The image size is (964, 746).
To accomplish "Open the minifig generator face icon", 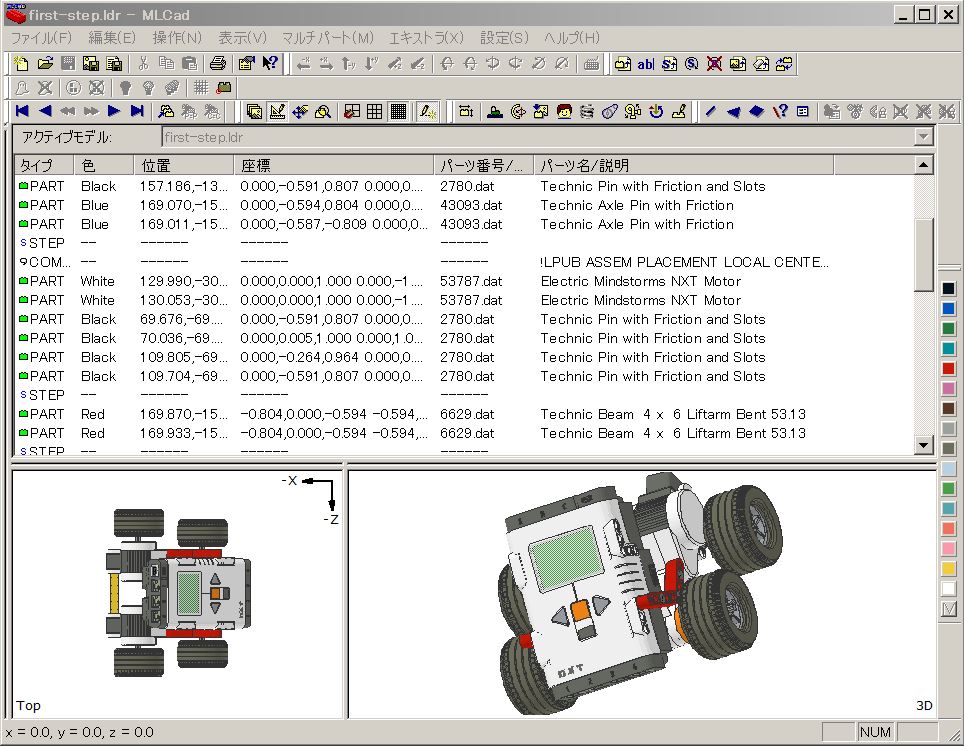I will pyautogui.click(x=564, y=111).
